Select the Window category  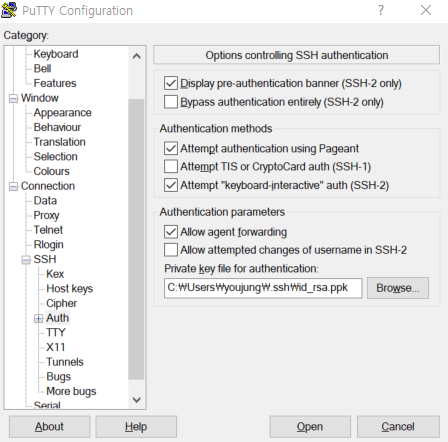[x=40, y=98]
